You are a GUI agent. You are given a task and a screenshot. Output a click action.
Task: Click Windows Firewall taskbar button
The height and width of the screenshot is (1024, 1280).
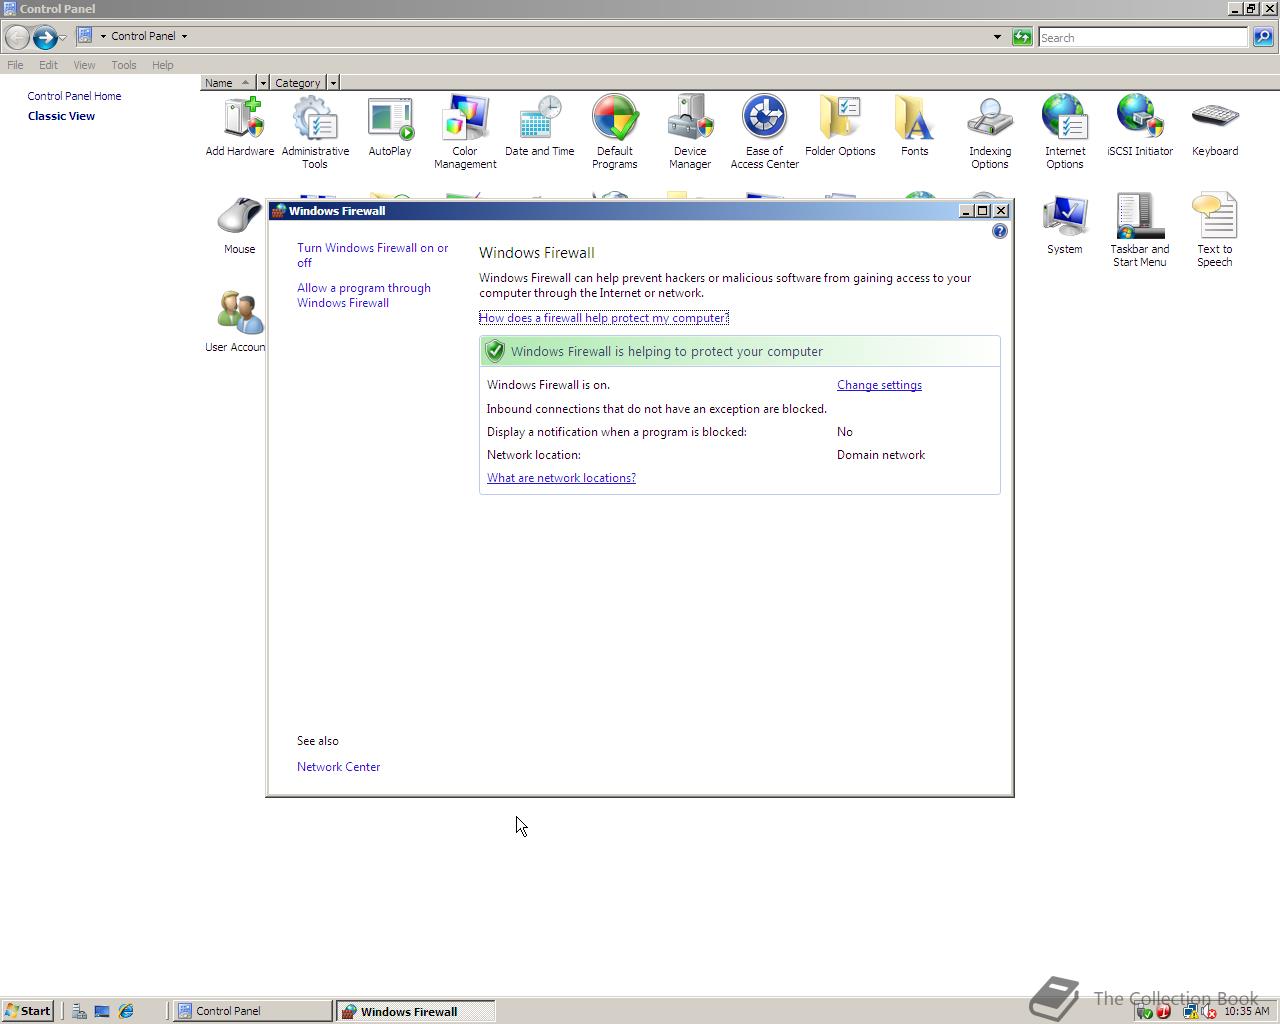click(x=415, y=1011)
